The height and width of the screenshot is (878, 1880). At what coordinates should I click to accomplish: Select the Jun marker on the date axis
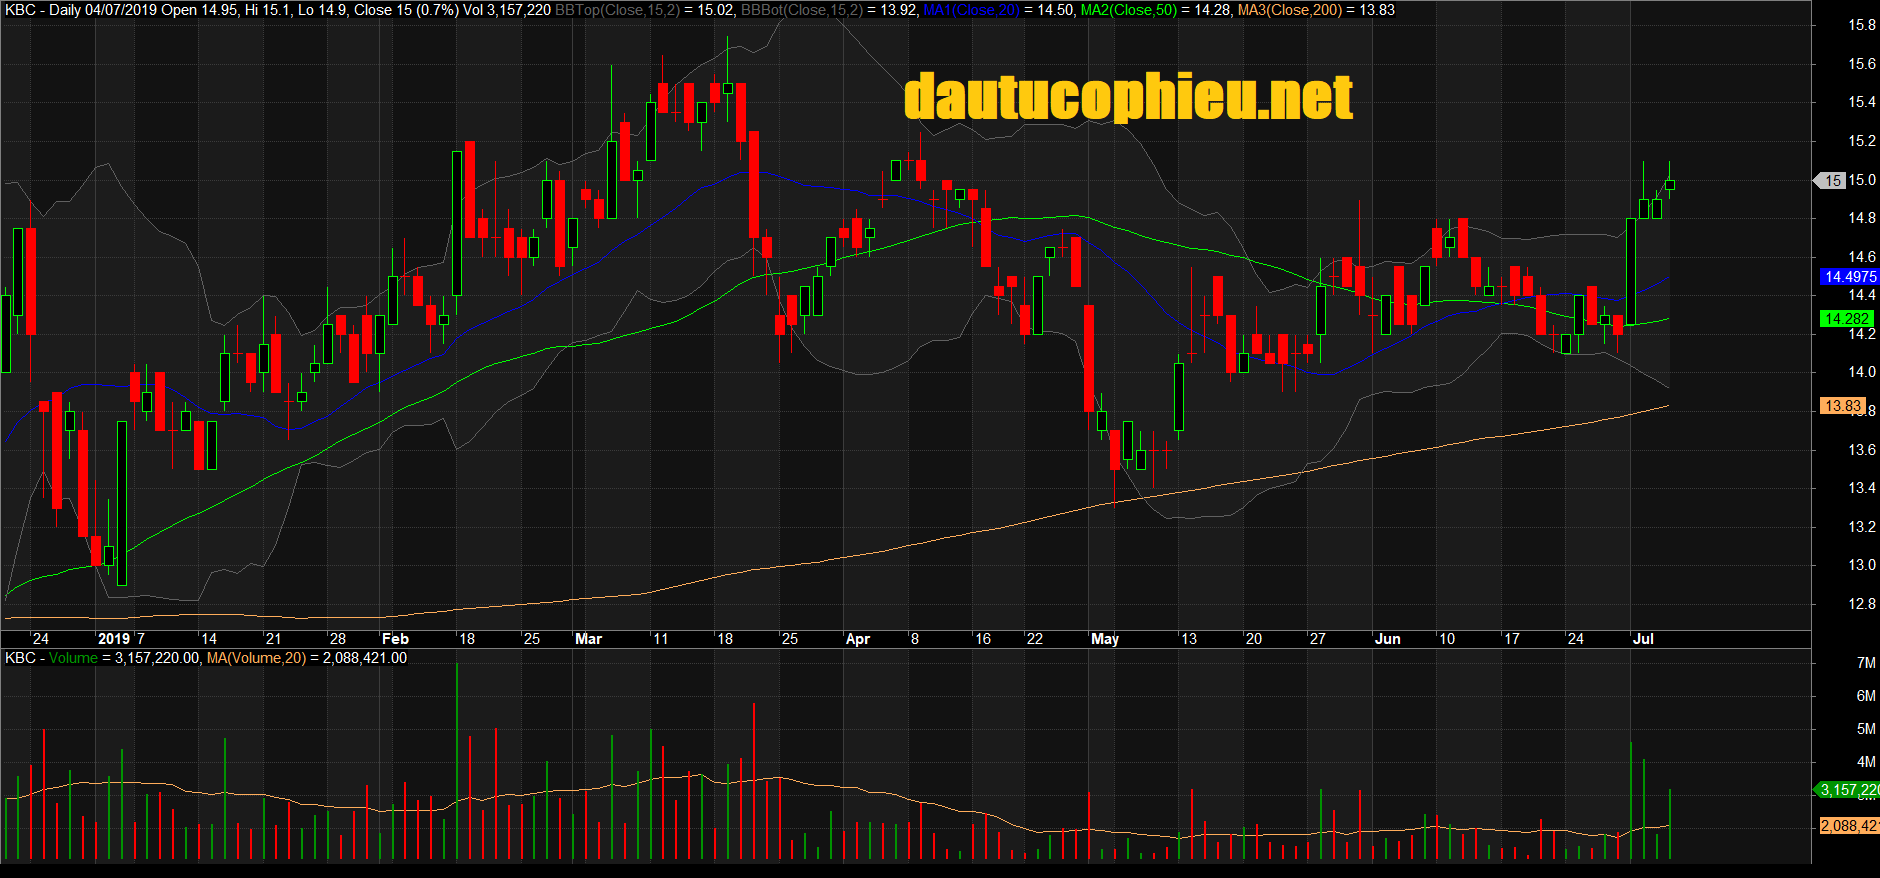coord(1387,639)
